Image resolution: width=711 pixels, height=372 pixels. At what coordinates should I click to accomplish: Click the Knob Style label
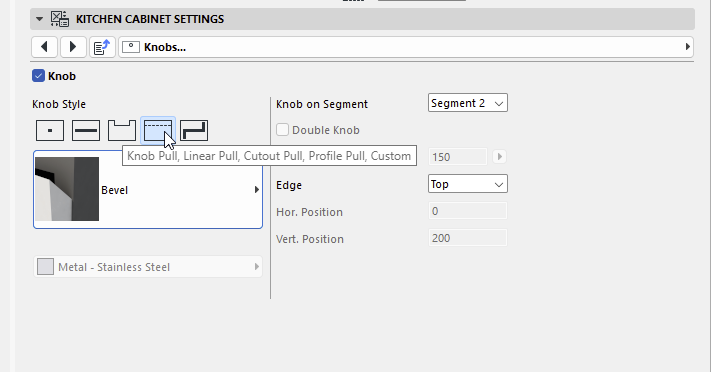point(59,104)
